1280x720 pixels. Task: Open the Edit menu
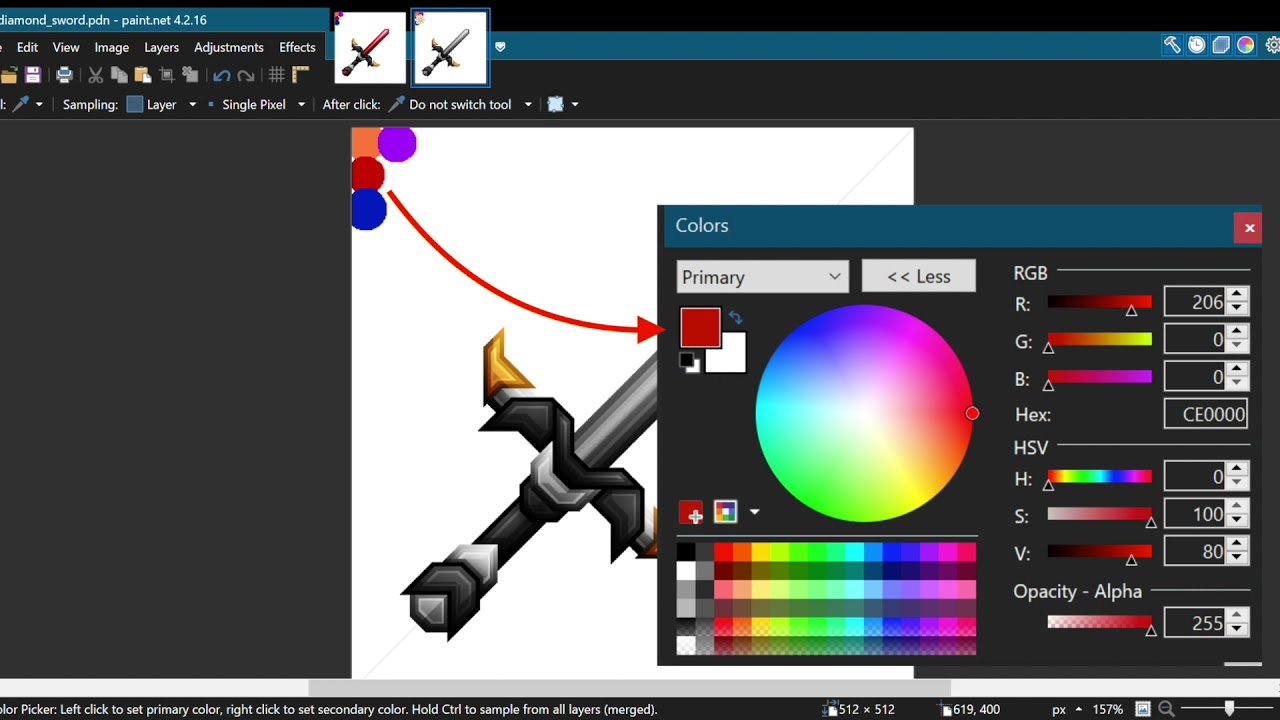click(27, 47)
